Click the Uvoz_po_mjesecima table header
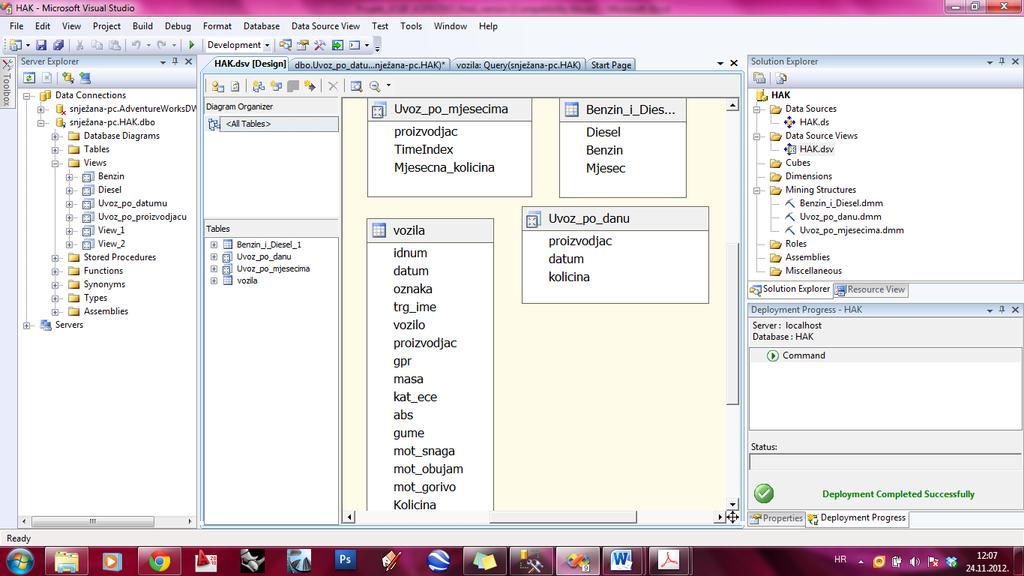This screenshot has height=576, width=1024. tap(449, 110)
